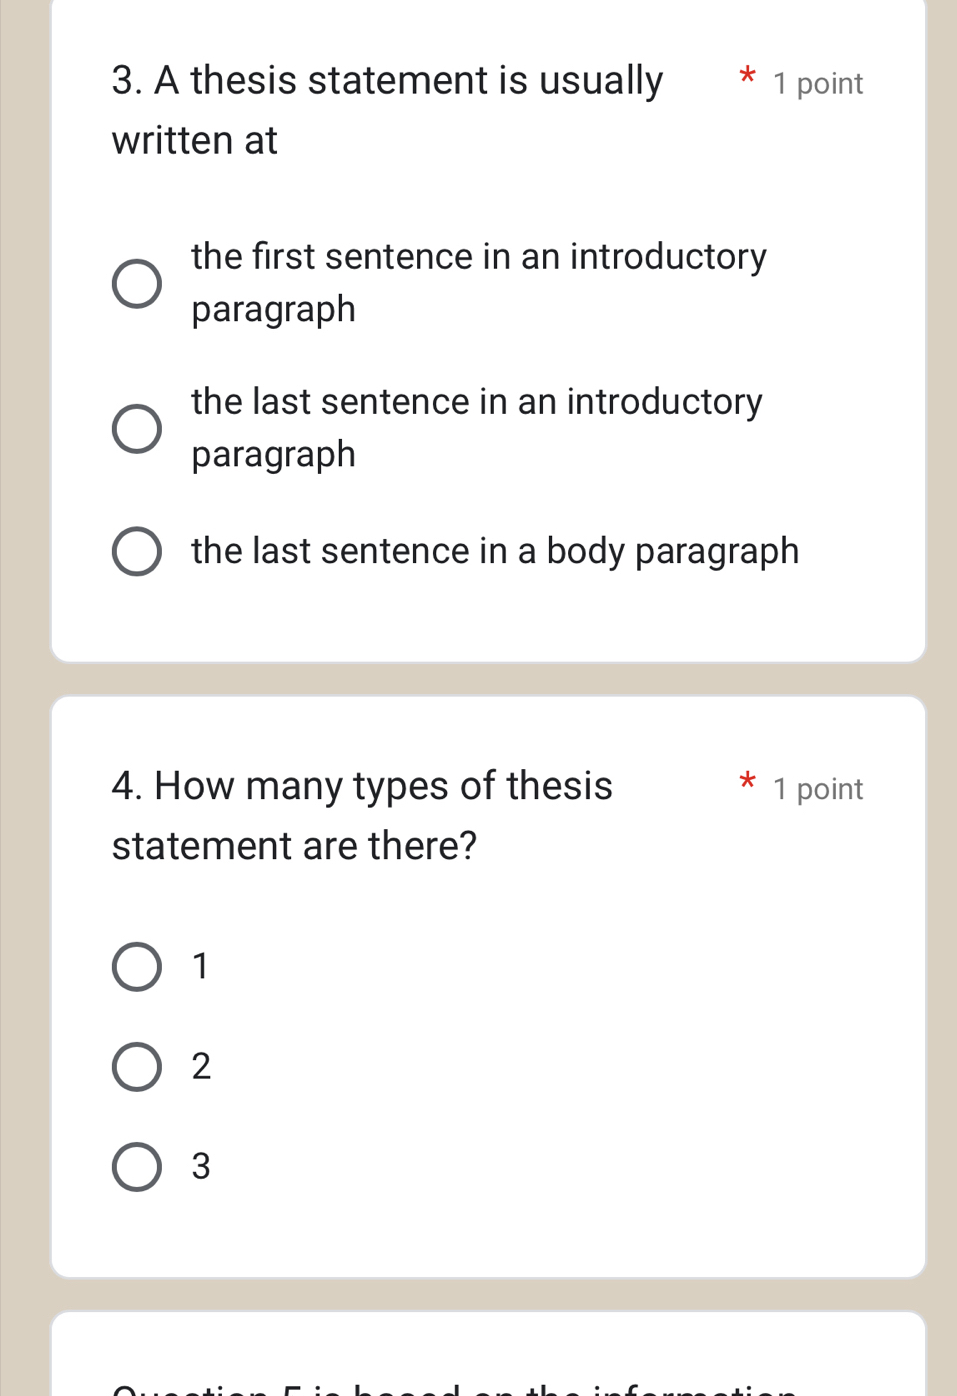Image resolution: width=957 pixels, height=1396 pixels.
Task: Click the red required asterisk on question 4
Action: 746,782
